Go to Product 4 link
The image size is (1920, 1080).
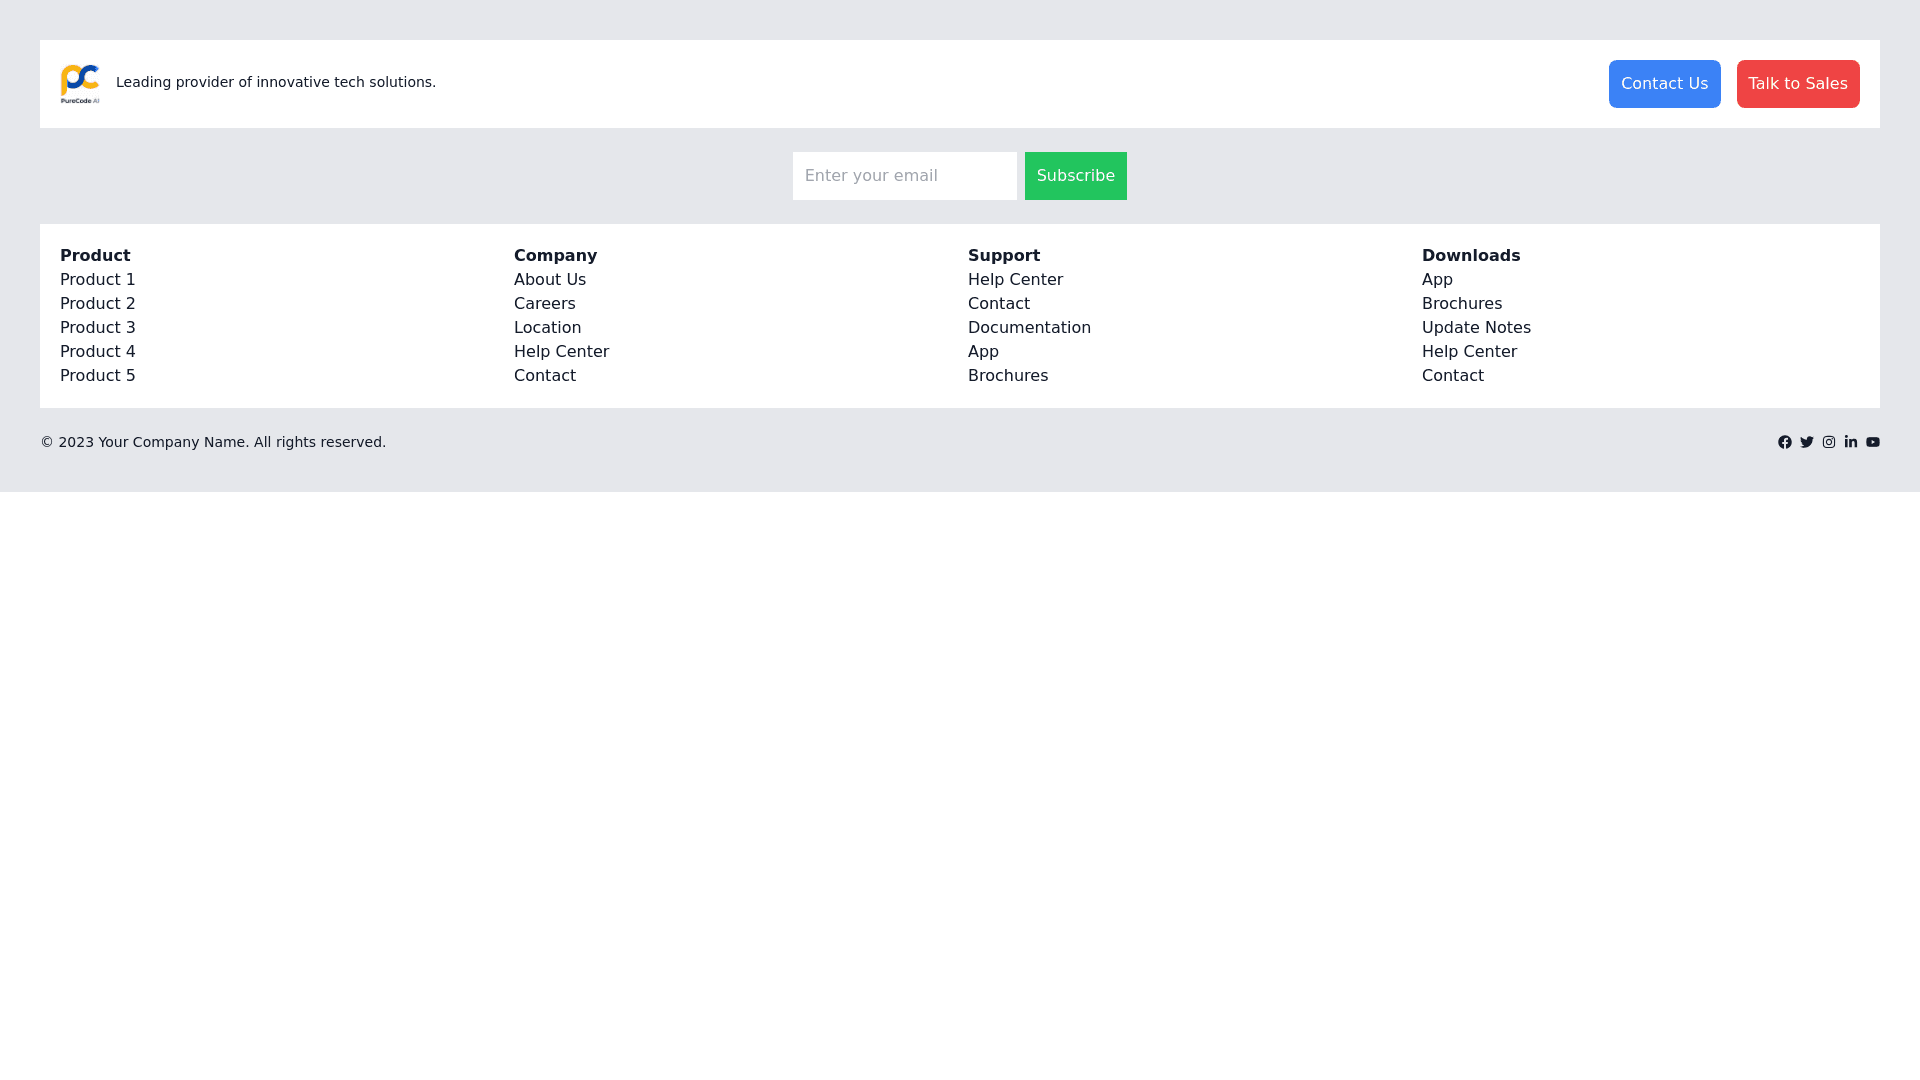click(x=98, y=352)
